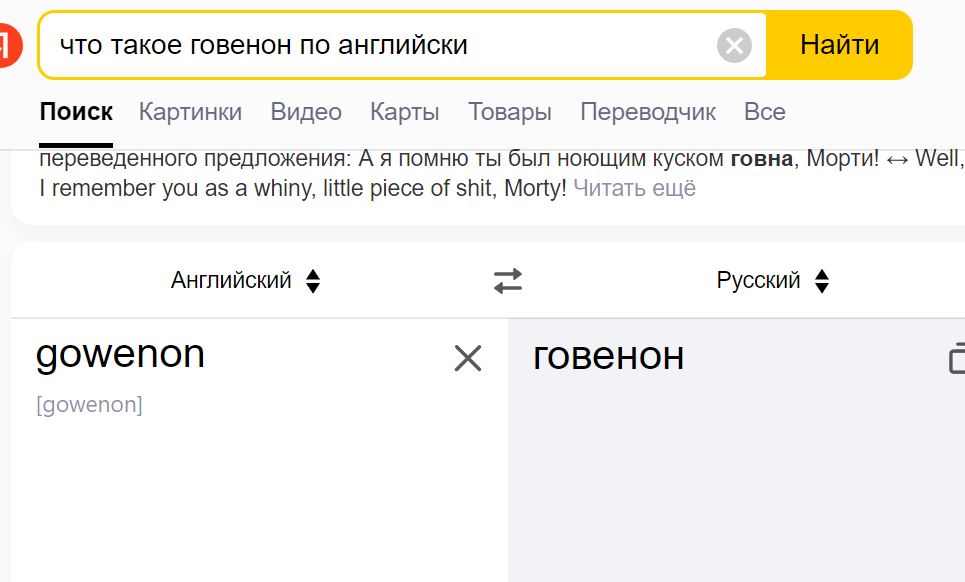Click the Yandex logo icon
The width and height of the screenshot is (965, 582).
click(9, 45)
